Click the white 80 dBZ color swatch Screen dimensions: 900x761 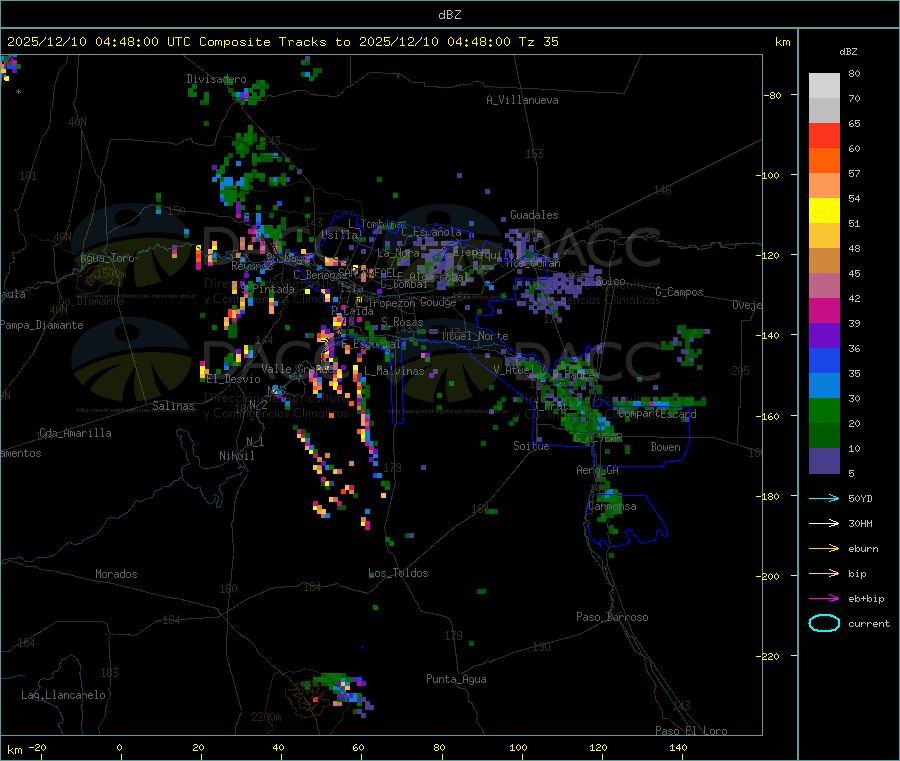824,86
